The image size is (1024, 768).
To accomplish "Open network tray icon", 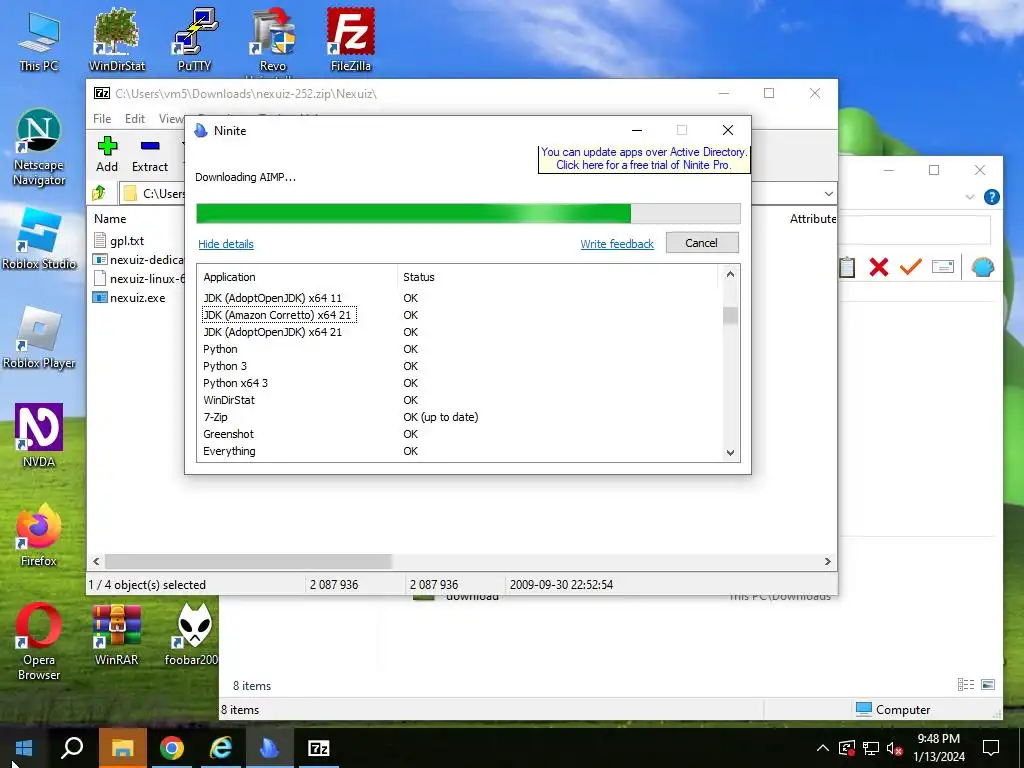I will pos(871,748).
